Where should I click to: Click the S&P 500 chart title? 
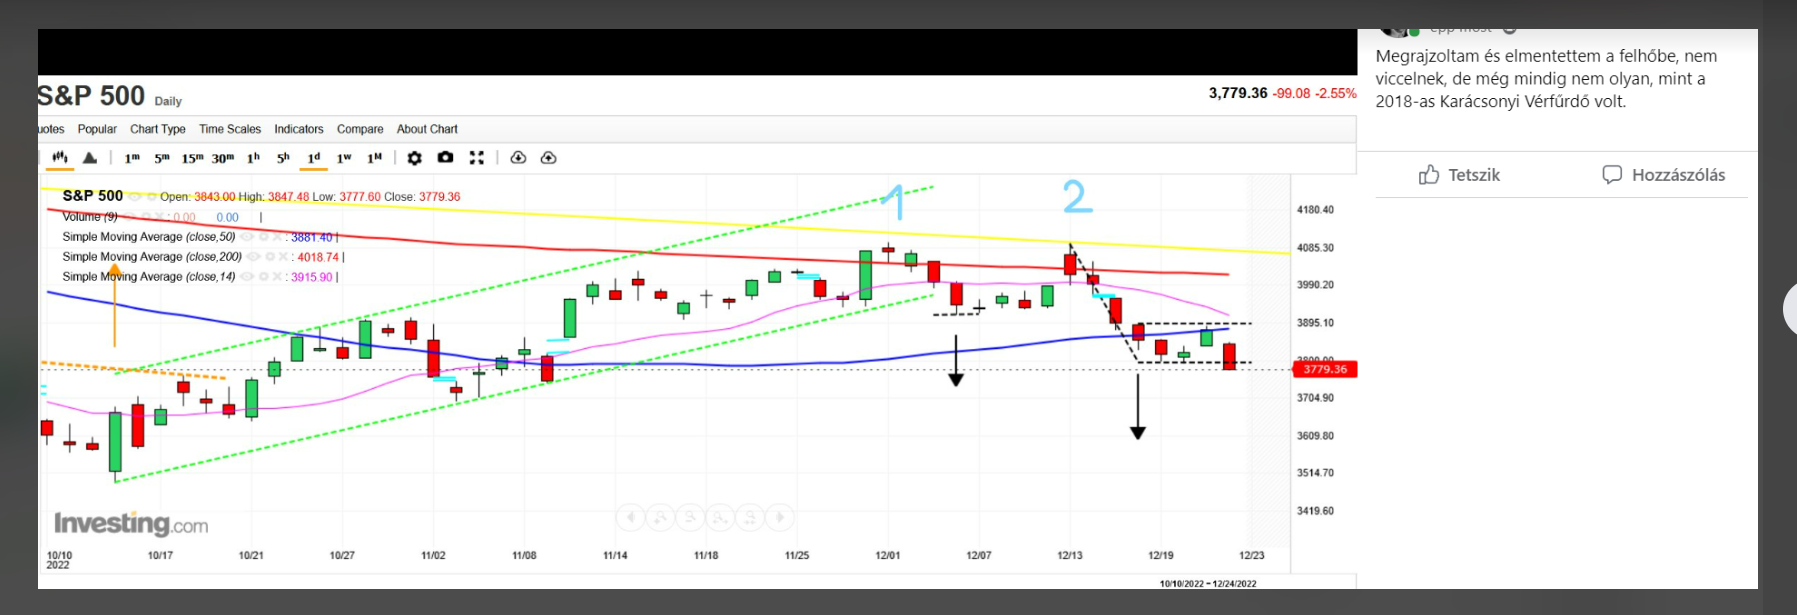point(91,96)
